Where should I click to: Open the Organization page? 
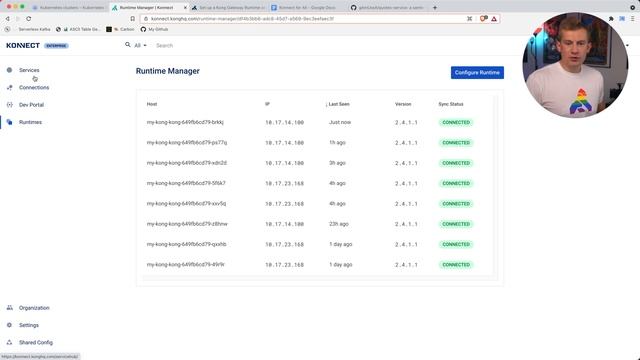click(33, 308)
